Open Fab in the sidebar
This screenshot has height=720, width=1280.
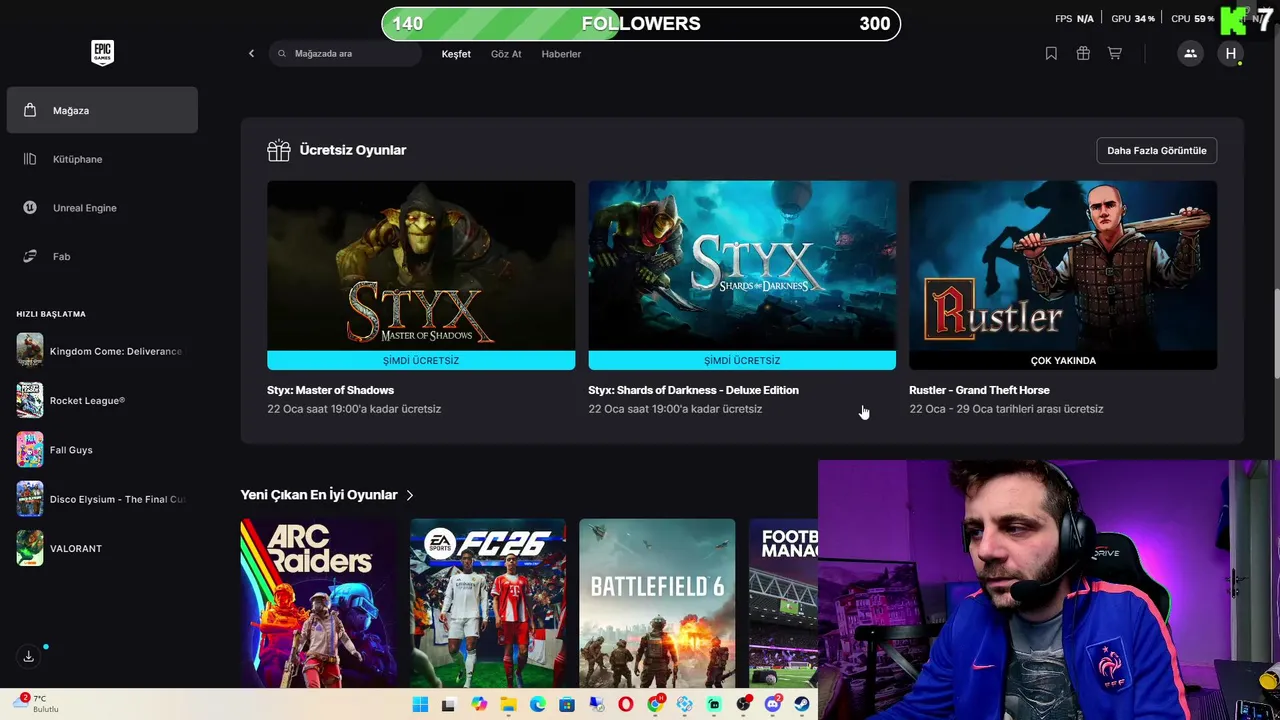(x=102, y=257)
